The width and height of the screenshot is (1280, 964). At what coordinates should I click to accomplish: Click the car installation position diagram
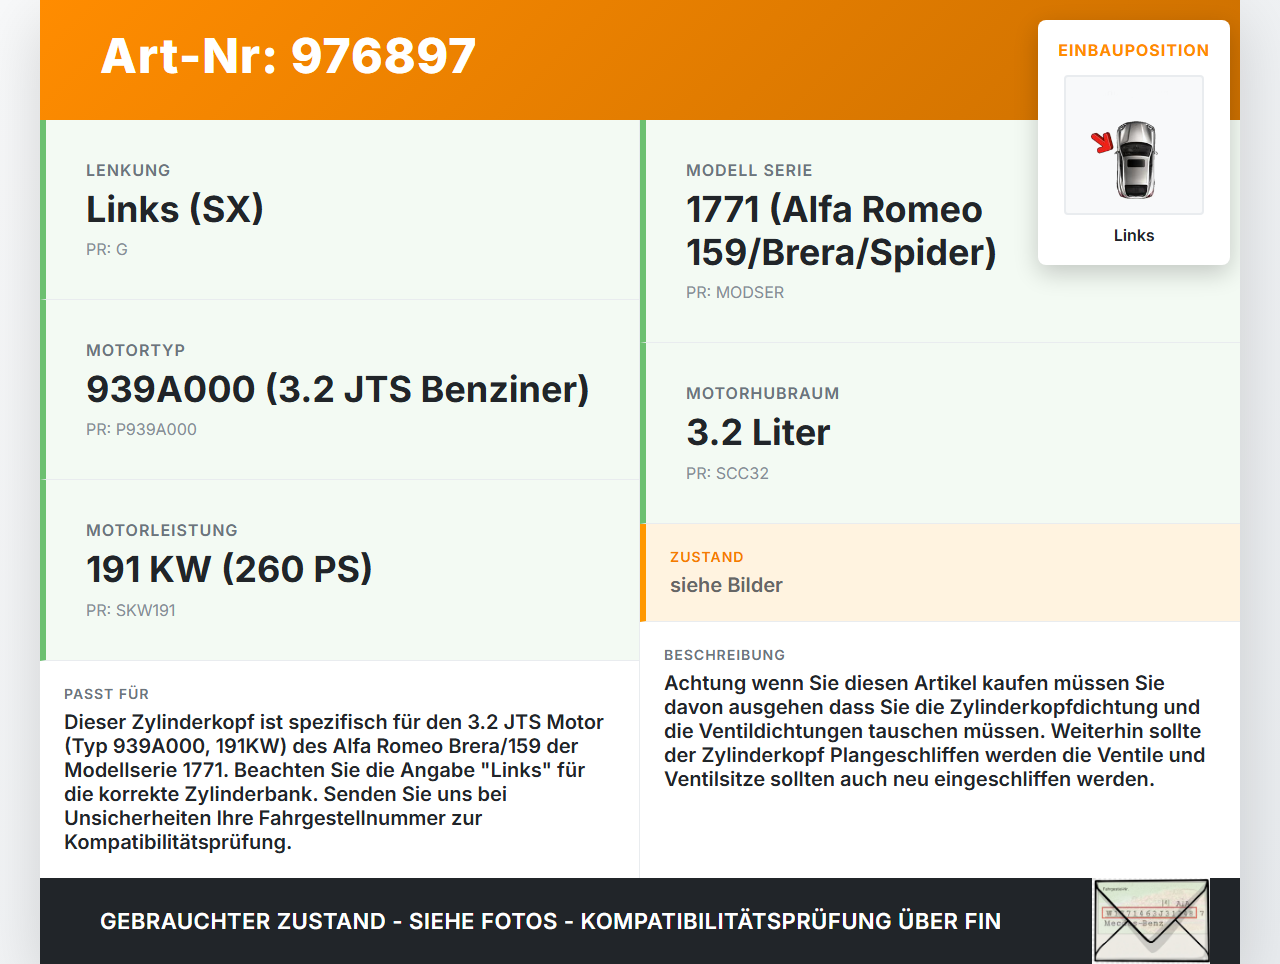pyautogui.click(x=1133, y=145)
